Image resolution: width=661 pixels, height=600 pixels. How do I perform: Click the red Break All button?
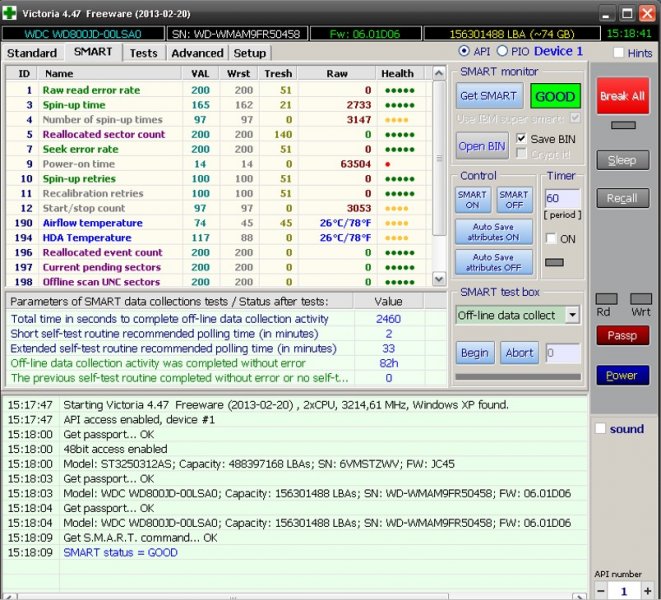click(x=623, y=96)
